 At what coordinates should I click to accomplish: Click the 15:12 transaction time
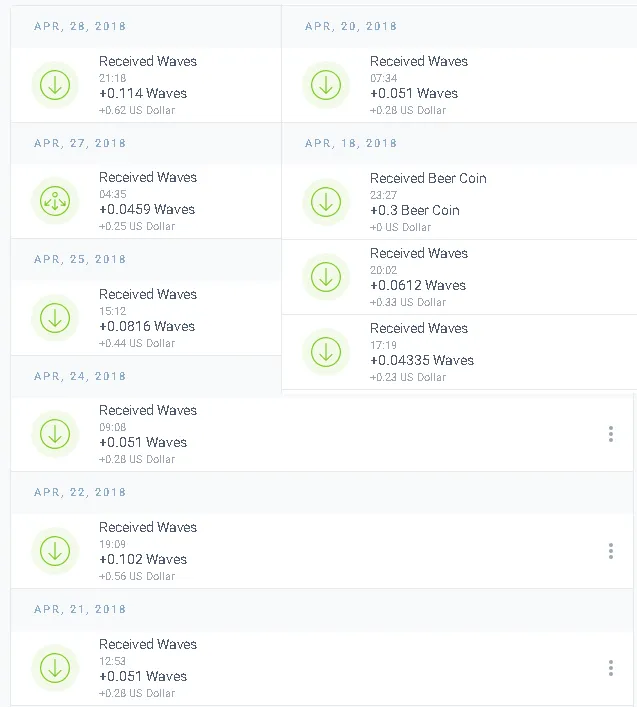click(113, 311)
